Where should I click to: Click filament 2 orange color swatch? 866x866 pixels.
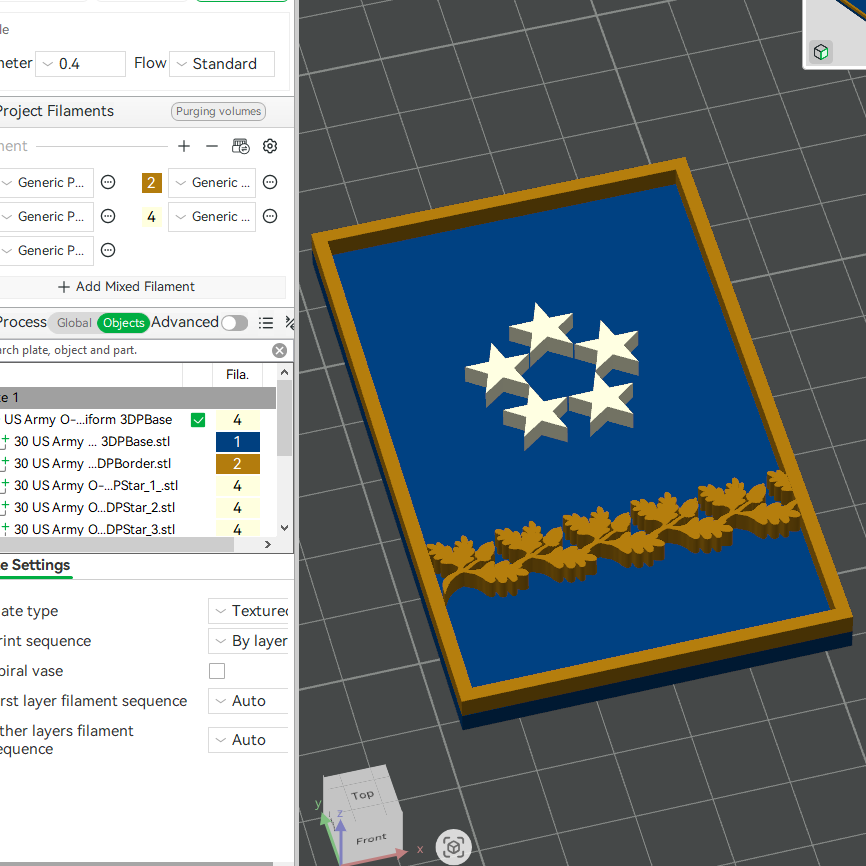pos(151,183)
